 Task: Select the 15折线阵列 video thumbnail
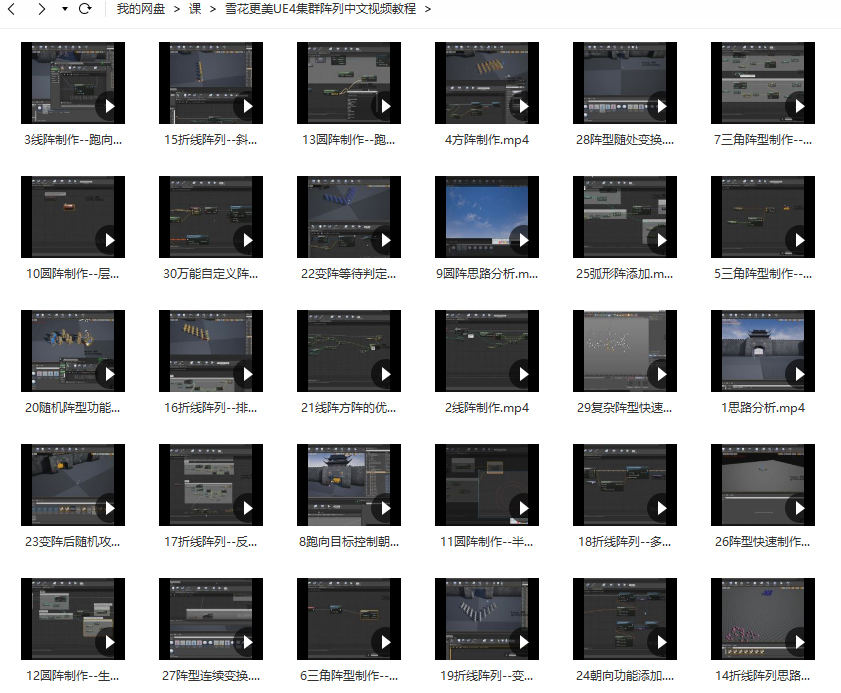(210, 82)
